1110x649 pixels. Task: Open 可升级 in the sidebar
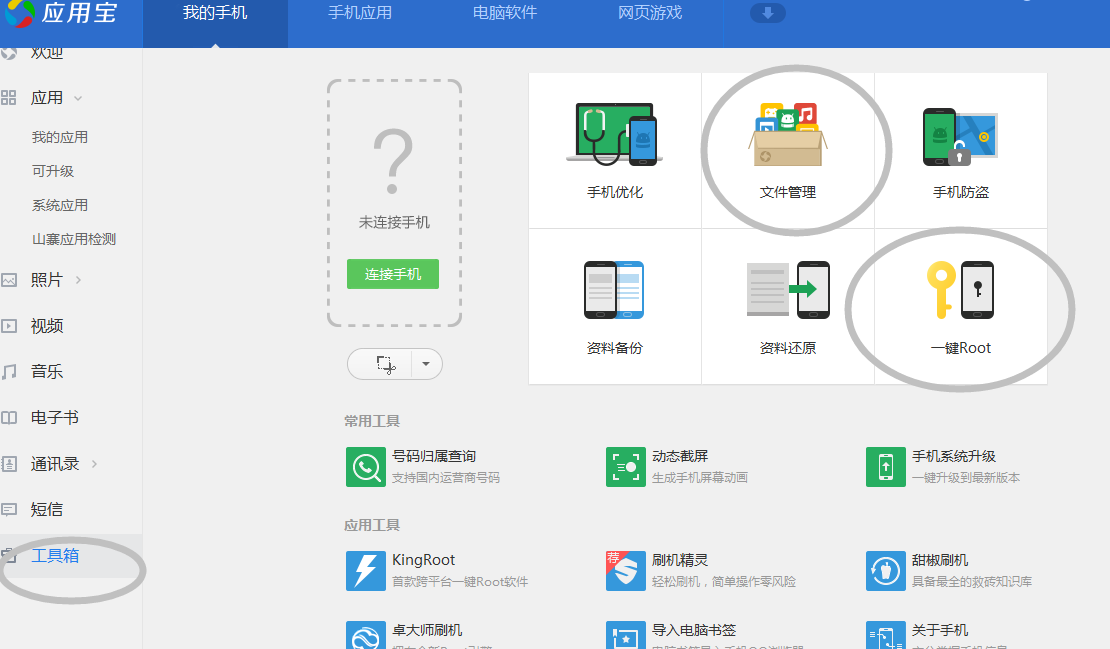click(x=53, y=171)
